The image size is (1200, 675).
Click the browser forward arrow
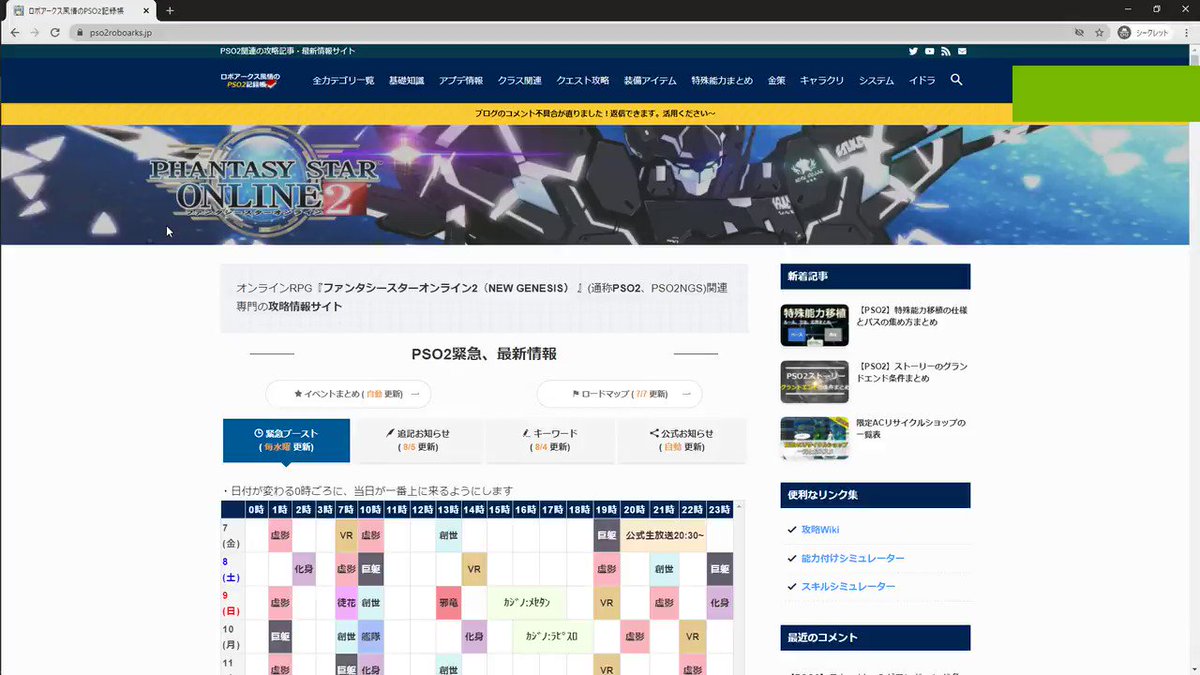click(x=35, y=32)
